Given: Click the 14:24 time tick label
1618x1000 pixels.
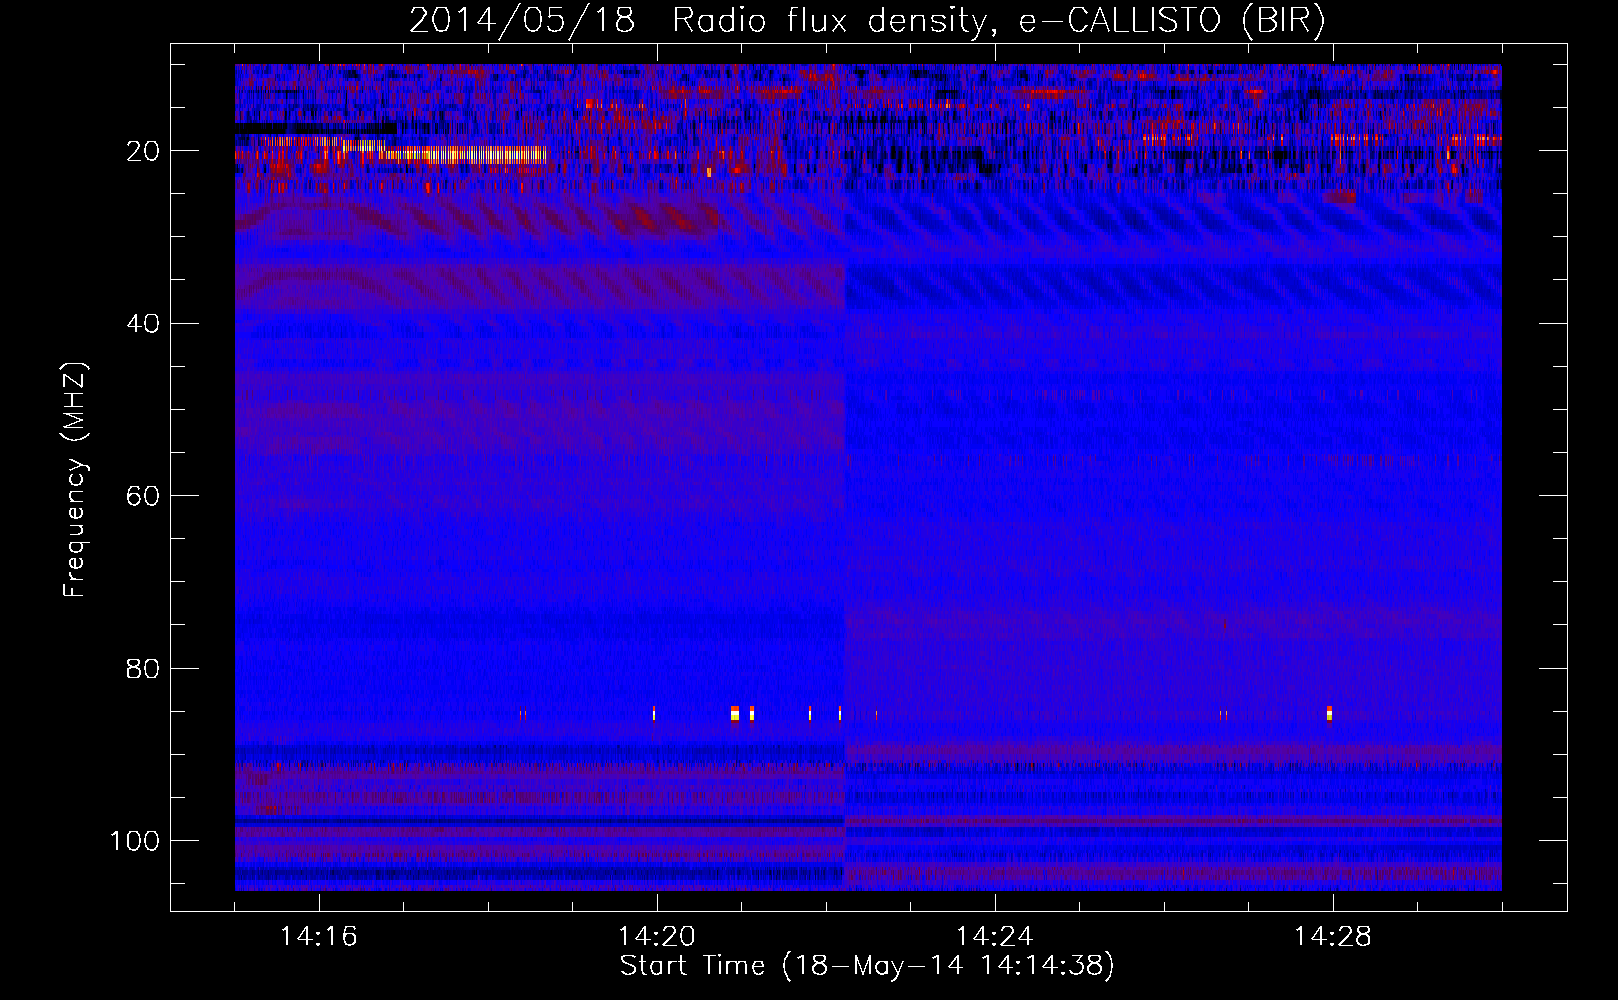Looking at the screenshot, I should pyautogui.click(x=995, y=937).
